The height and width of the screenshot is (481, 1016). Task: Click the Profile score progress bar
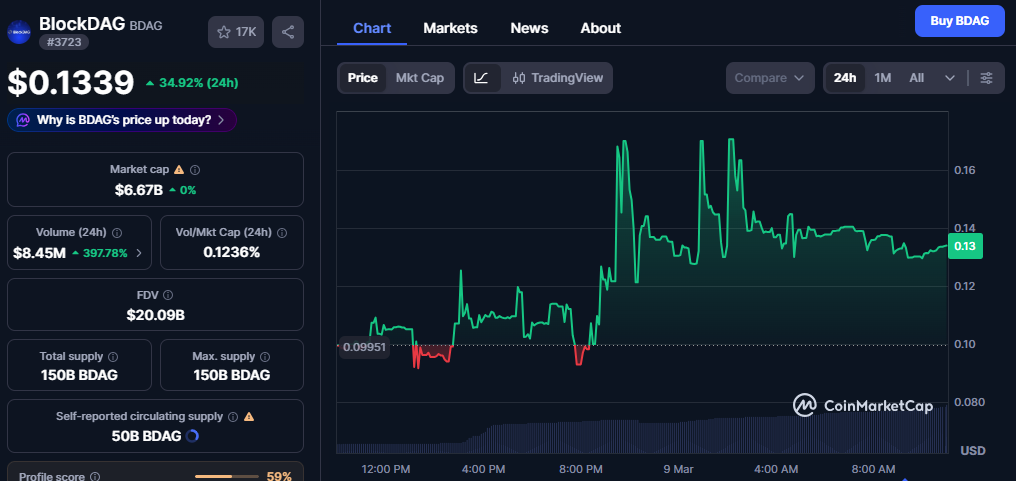point(227,476)
